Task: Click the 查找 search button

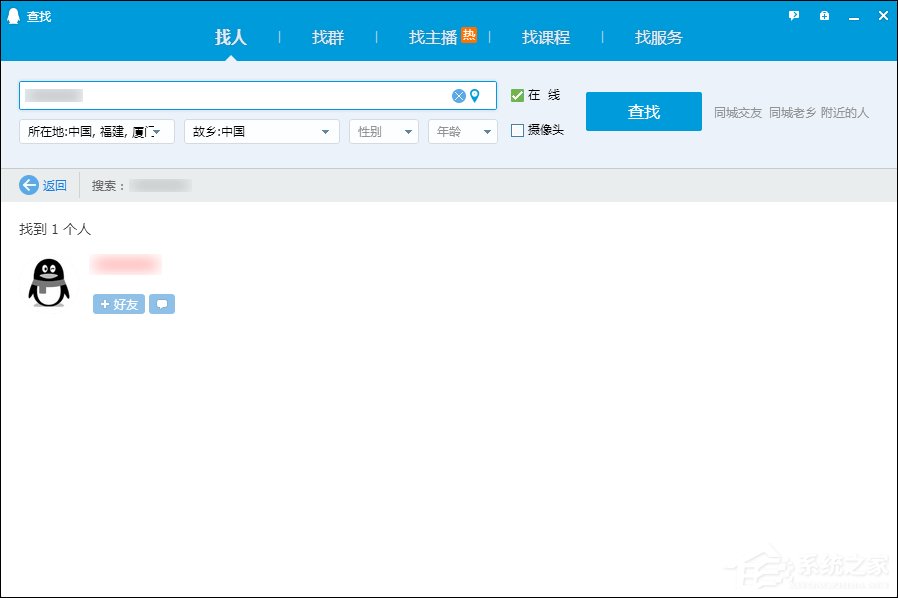Action: (x=643, y=111)
